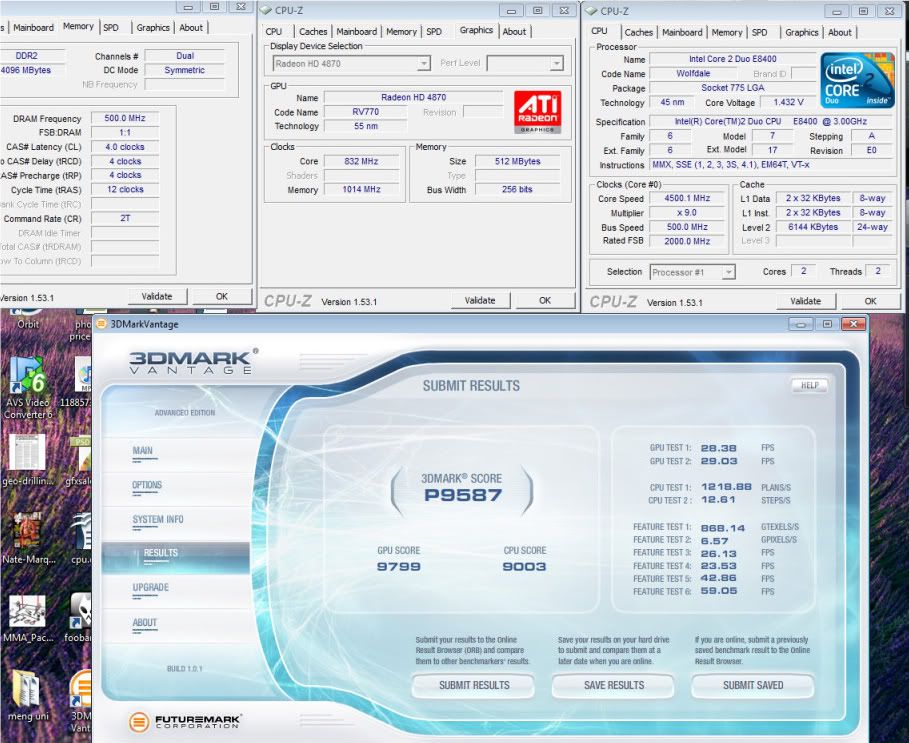Image resolution: width=909 pixels, height=743 pixels.
Task: Click the Core Voltage value 1.432 V
Action: (788, 102)
